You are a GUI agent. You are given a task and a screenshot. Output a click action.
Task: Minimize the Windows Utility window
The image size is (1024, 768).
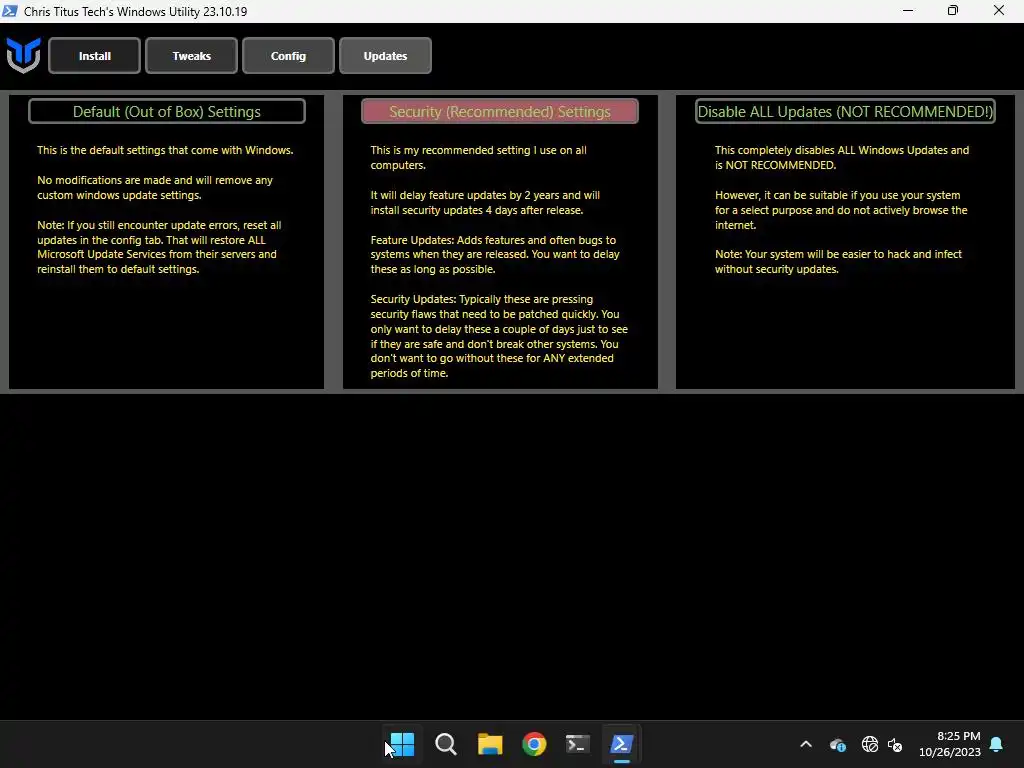point(908,10)
